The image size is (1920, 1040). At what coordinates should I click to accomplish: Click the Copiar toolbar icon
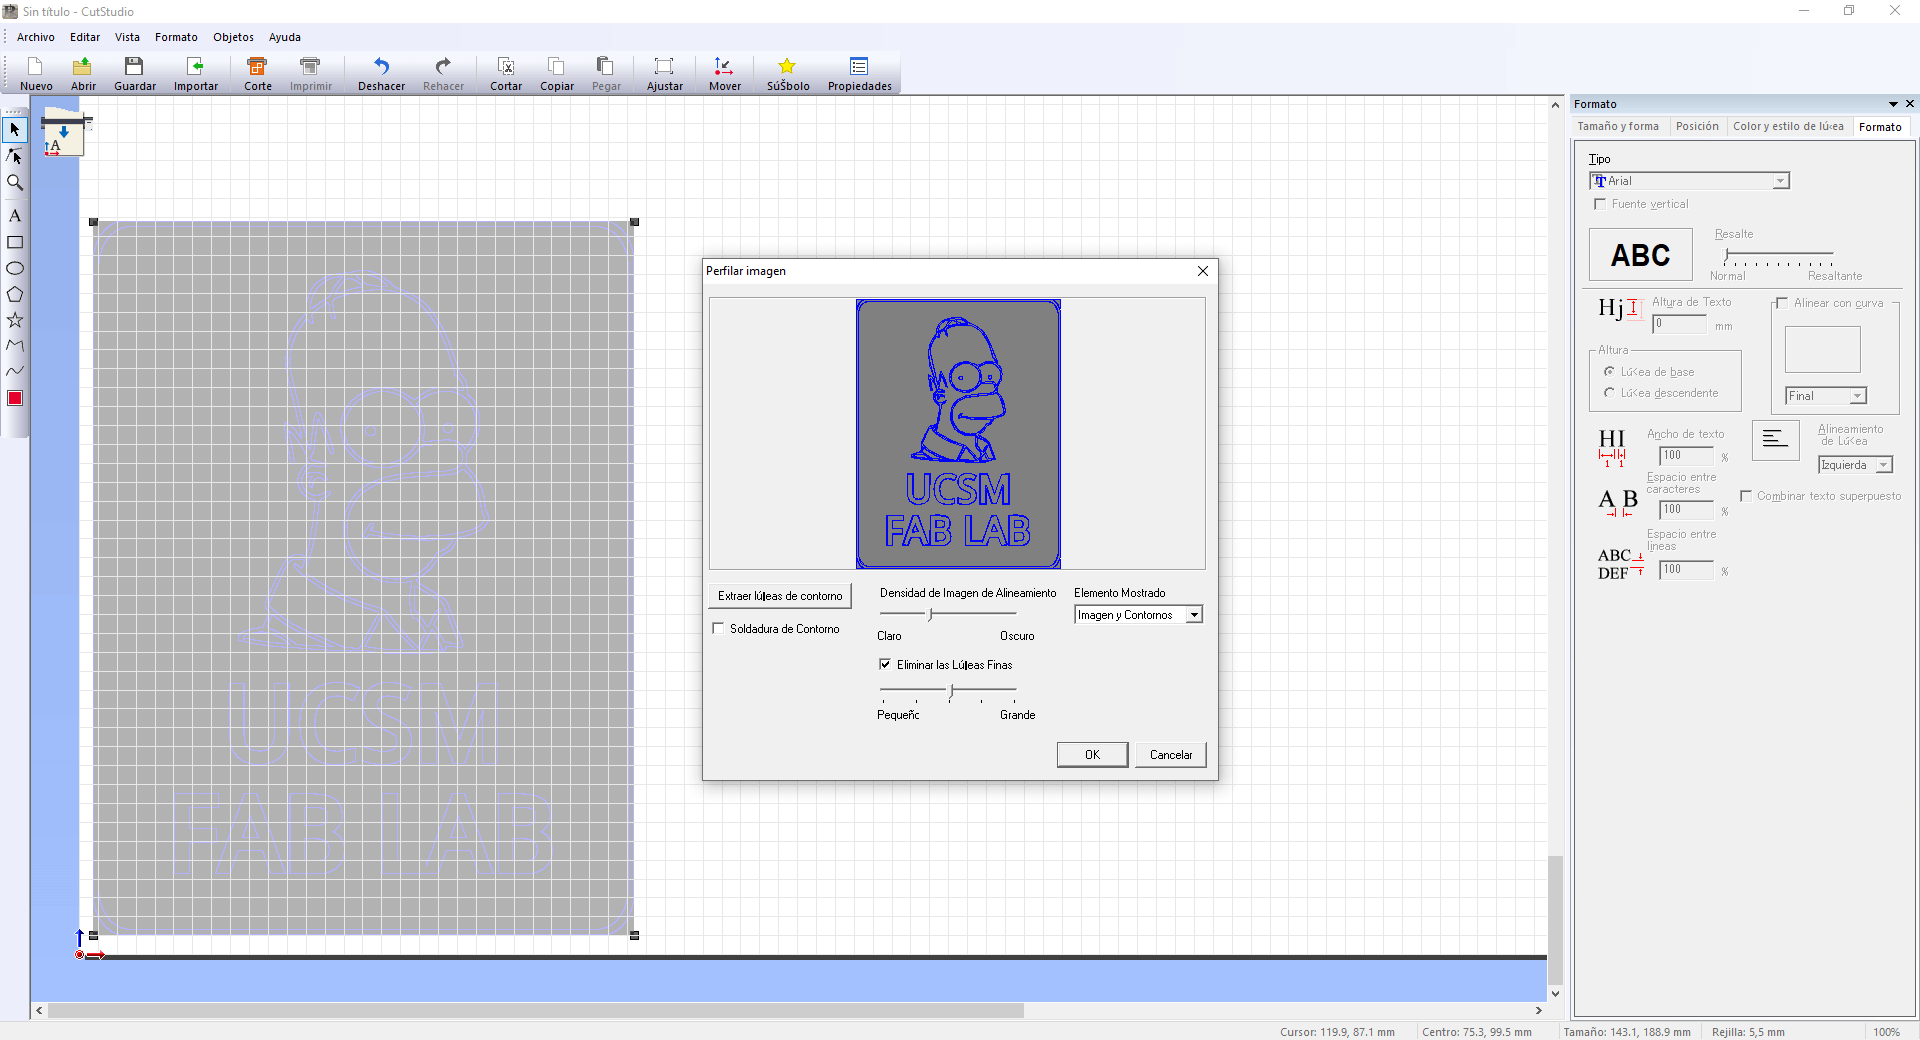[556, 66]
